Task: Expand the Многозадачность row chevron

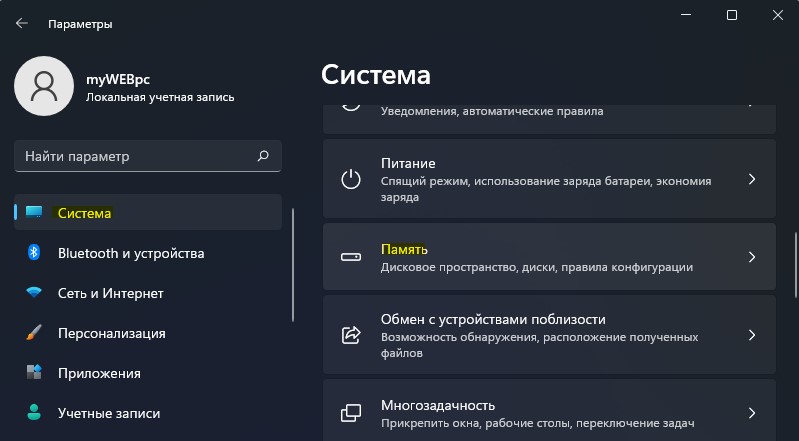Action: pos(752,412)
